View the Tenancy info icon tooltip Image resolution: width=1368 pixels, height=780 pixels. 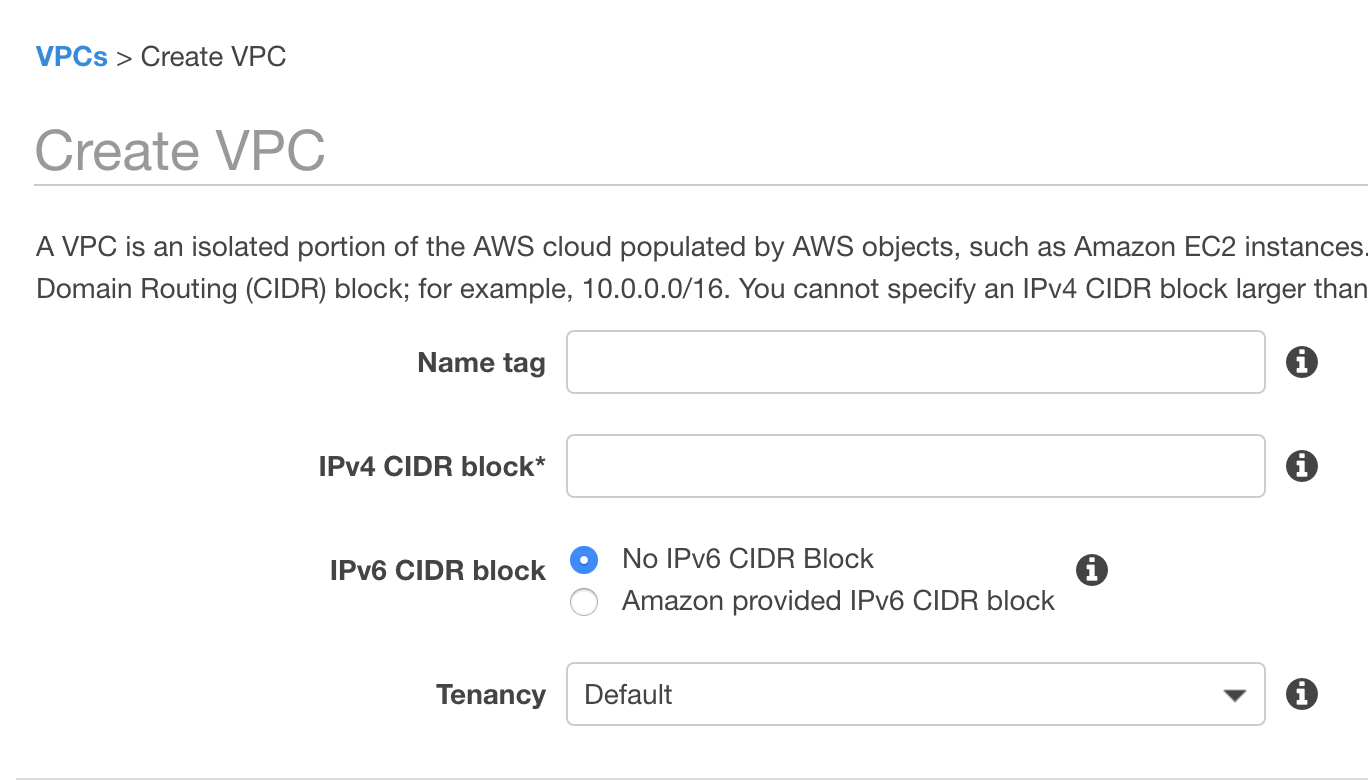pyautogui.click(x=1301, y=694)
